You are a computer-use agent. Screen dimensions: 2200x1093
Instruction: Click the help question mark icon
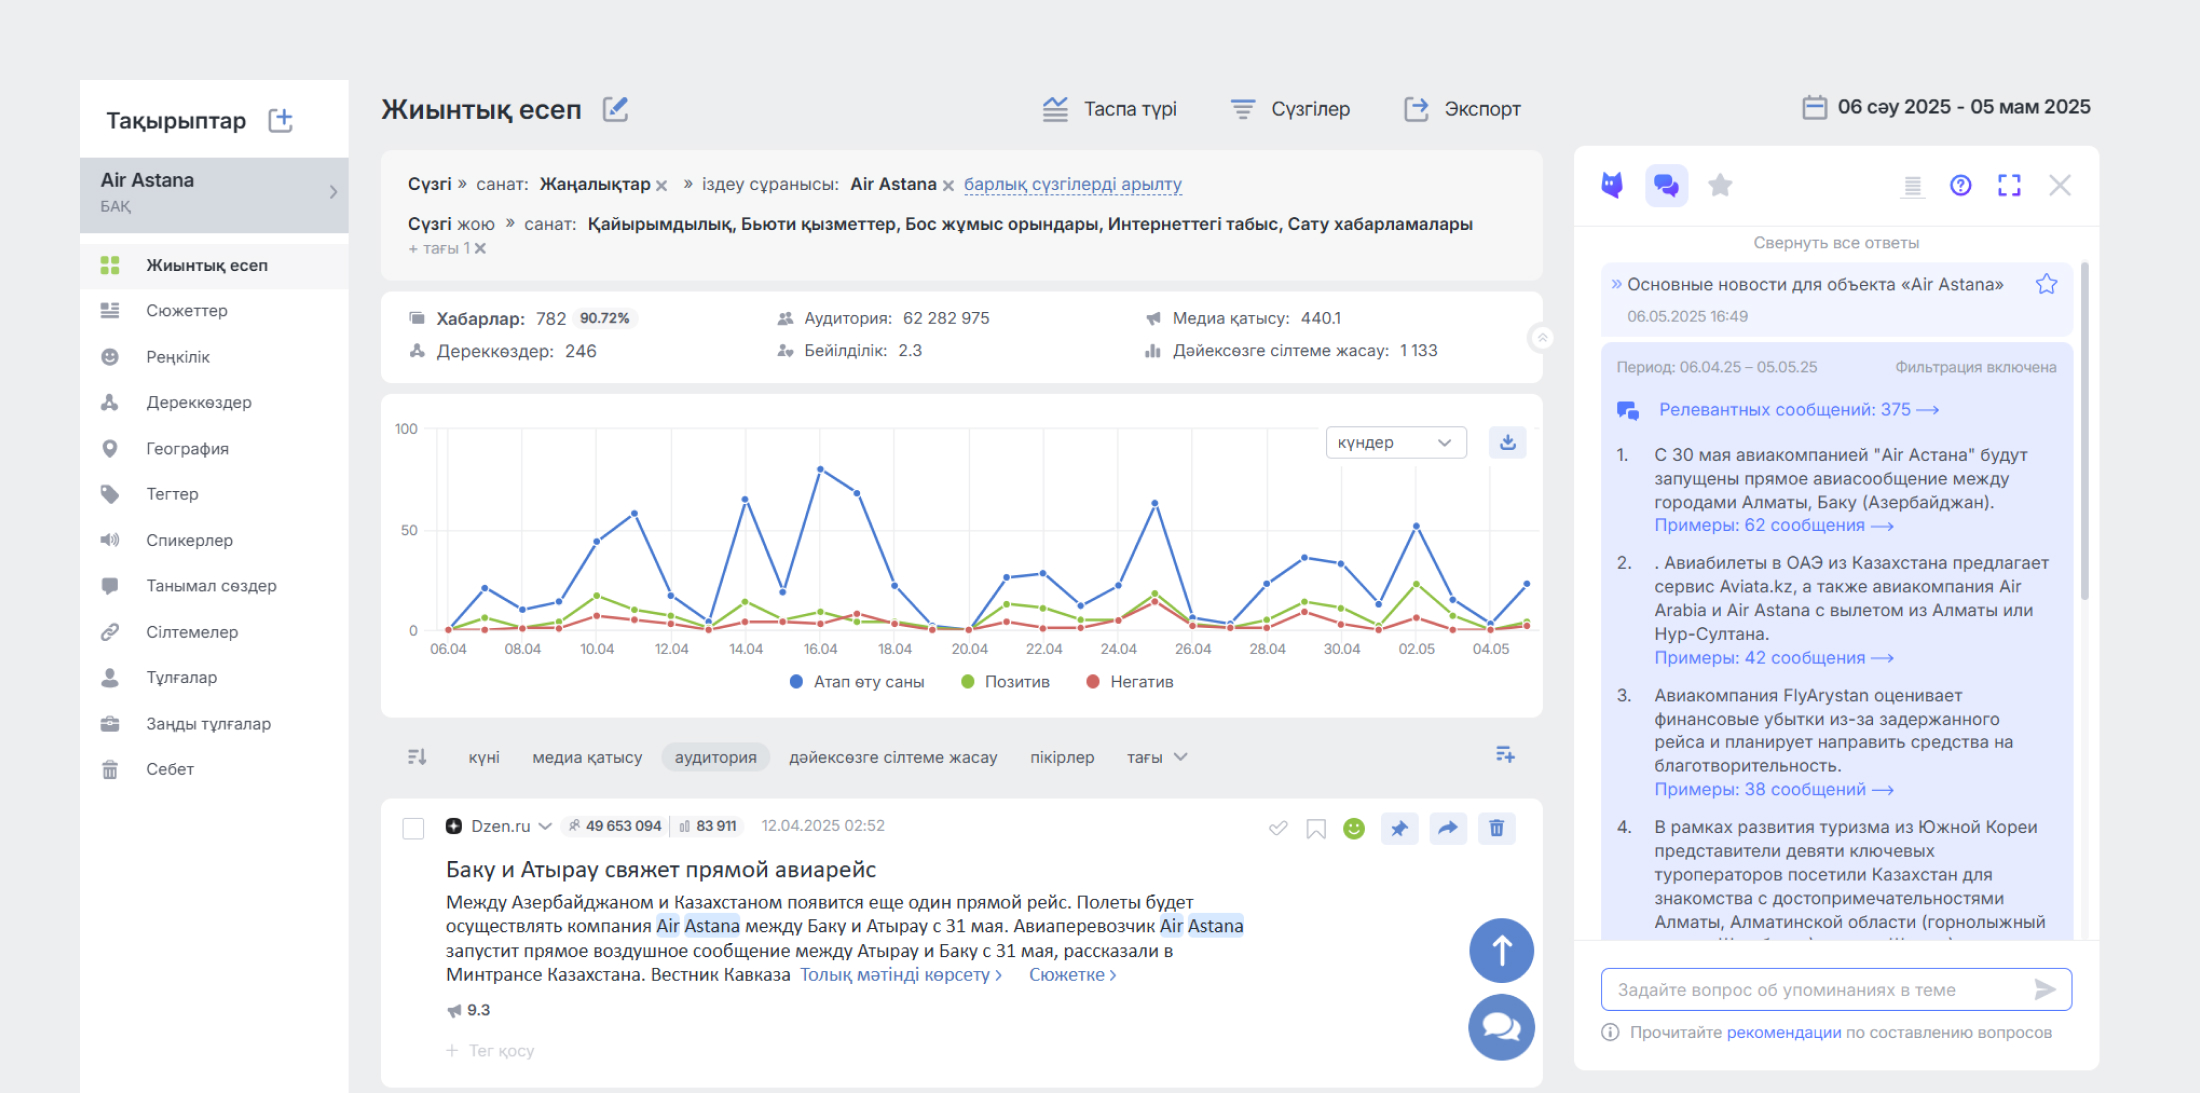click(x=1961, y=185)
